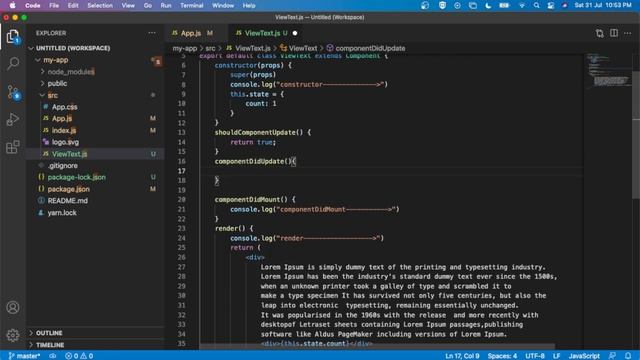Open the Go menu
The width and height of the screenshot is (640, 360).
pyautogui.click(x=148, y=5)
